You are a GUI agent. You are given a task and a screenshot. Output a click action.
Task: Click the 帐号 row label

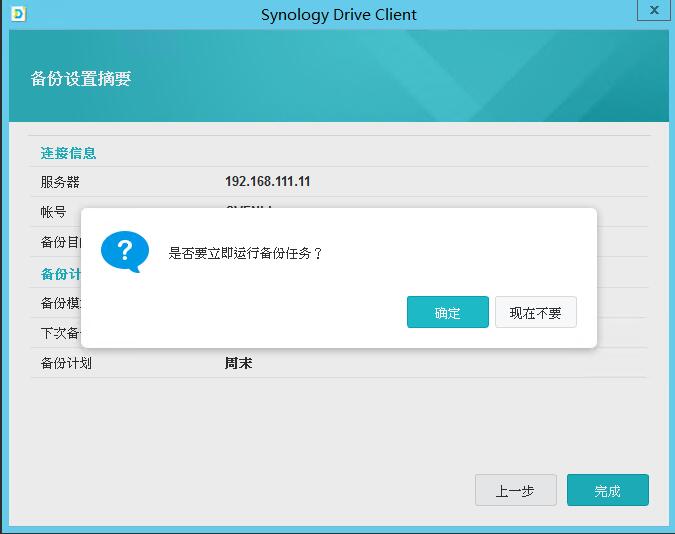pos(53,212)
